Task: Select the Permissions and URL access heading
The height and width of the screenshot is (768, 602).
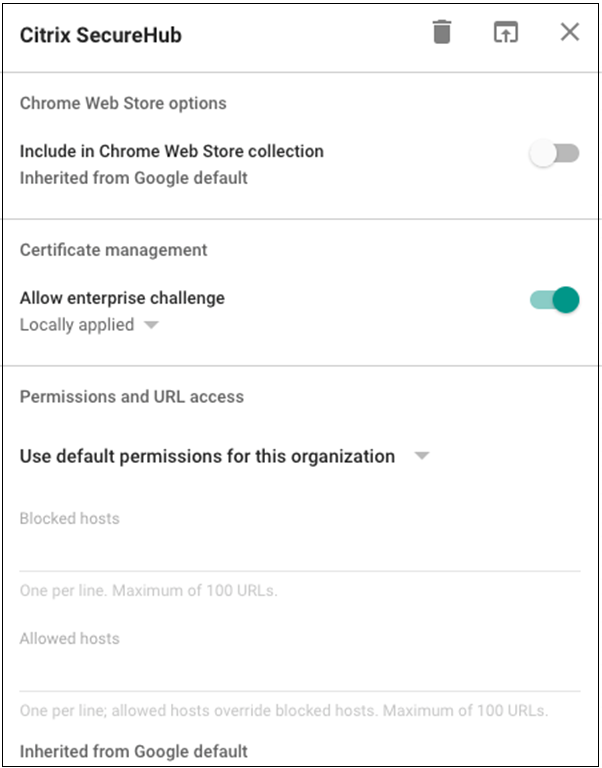Action: 132,396
